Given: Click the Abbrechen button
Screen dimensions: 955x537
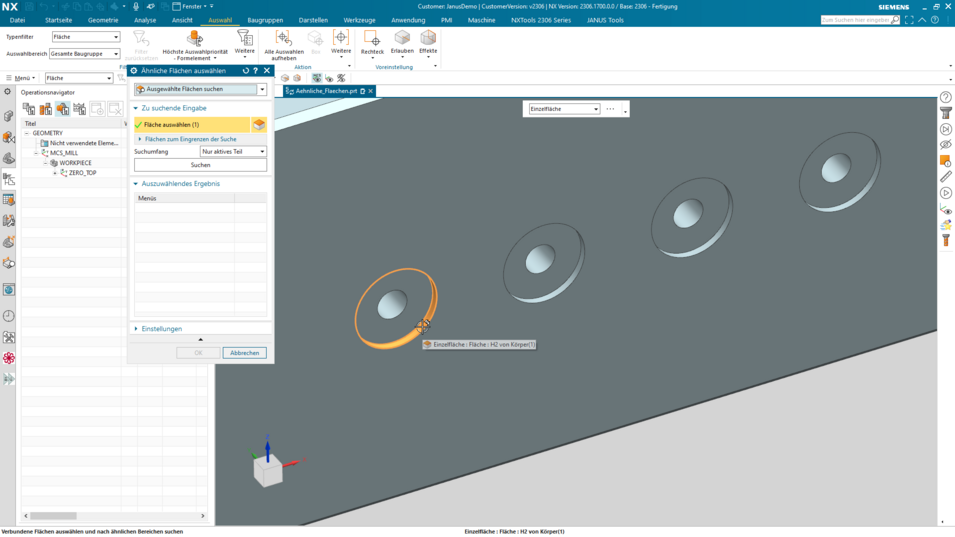Looking at the screenshot, I should coord(244,353).
